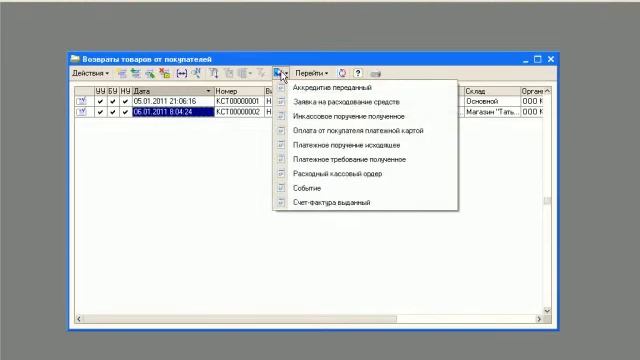This screenshot has height=360, width=640.
Task: Click the document icon in the KCT00000001 row
Action: click(x=81, y=101)
